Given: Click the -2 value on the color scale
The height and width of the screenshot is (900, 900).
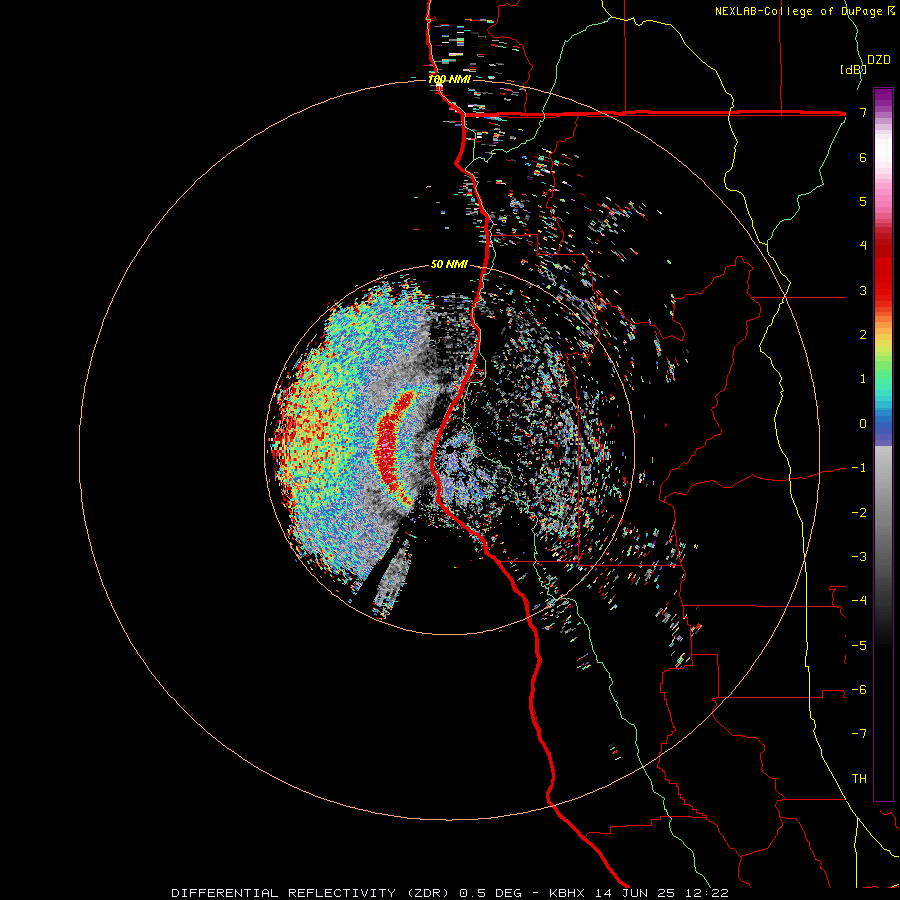Looking at the screenshot, I should pos(859,513).
